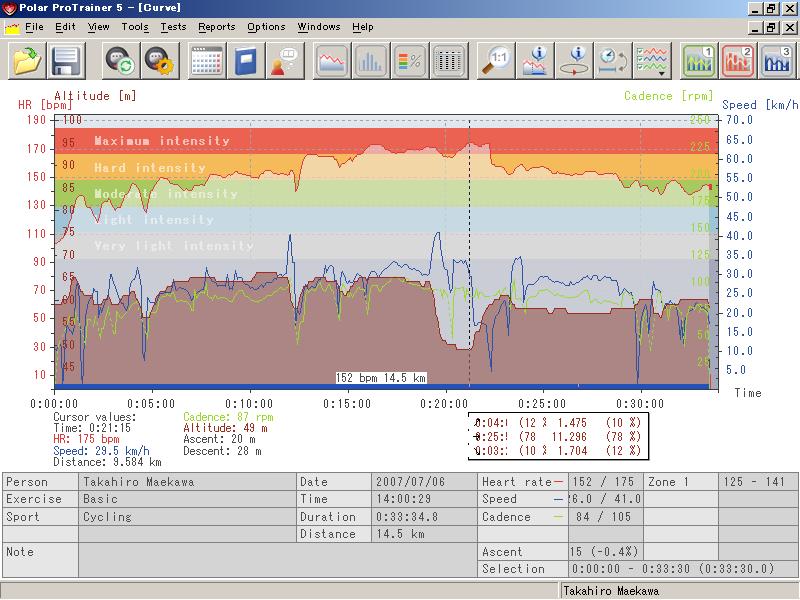Screen dimensions: 800x600
Task: Open the File menu
Action: pos(34,27)
